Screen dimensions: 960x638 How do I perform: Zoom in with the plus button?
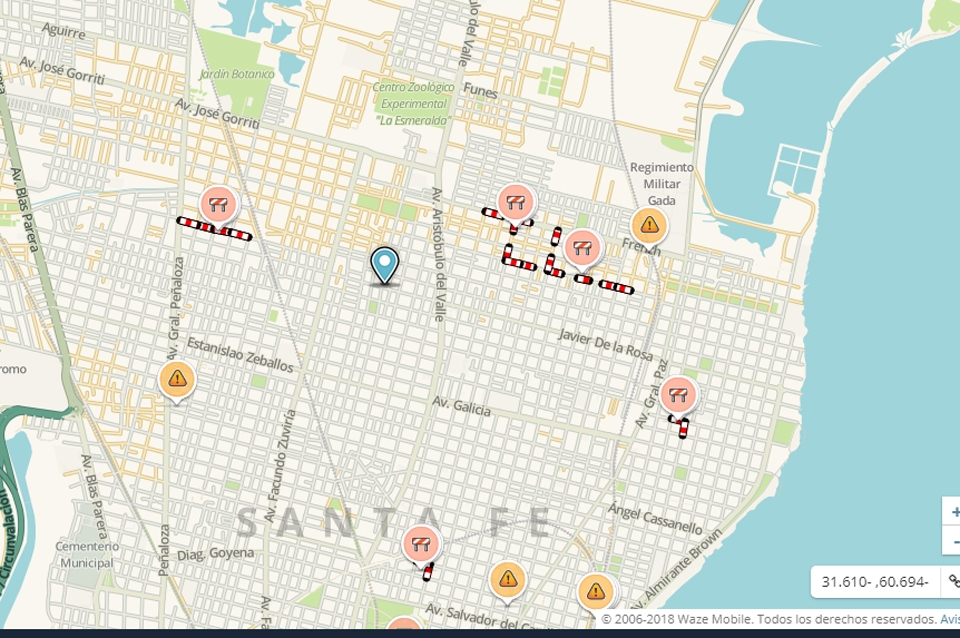coord(954,511)
